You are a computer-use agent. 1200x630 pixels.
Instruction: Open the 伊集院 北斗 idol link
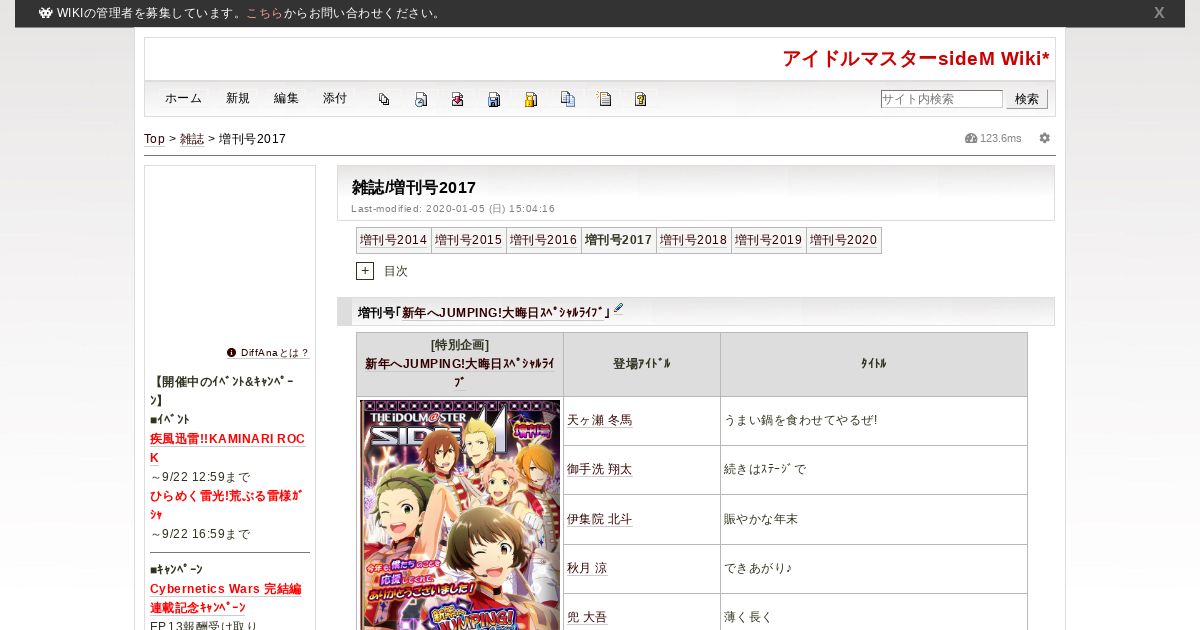[599, 519]
